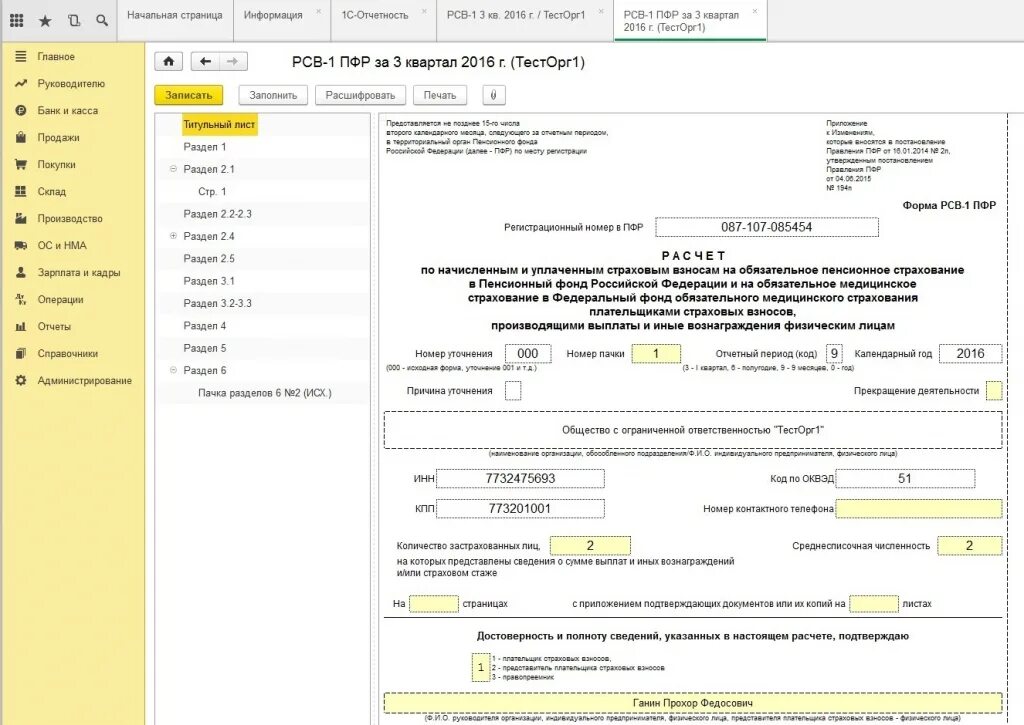
Task: Click the Печать button
Action: pos(440,95)
